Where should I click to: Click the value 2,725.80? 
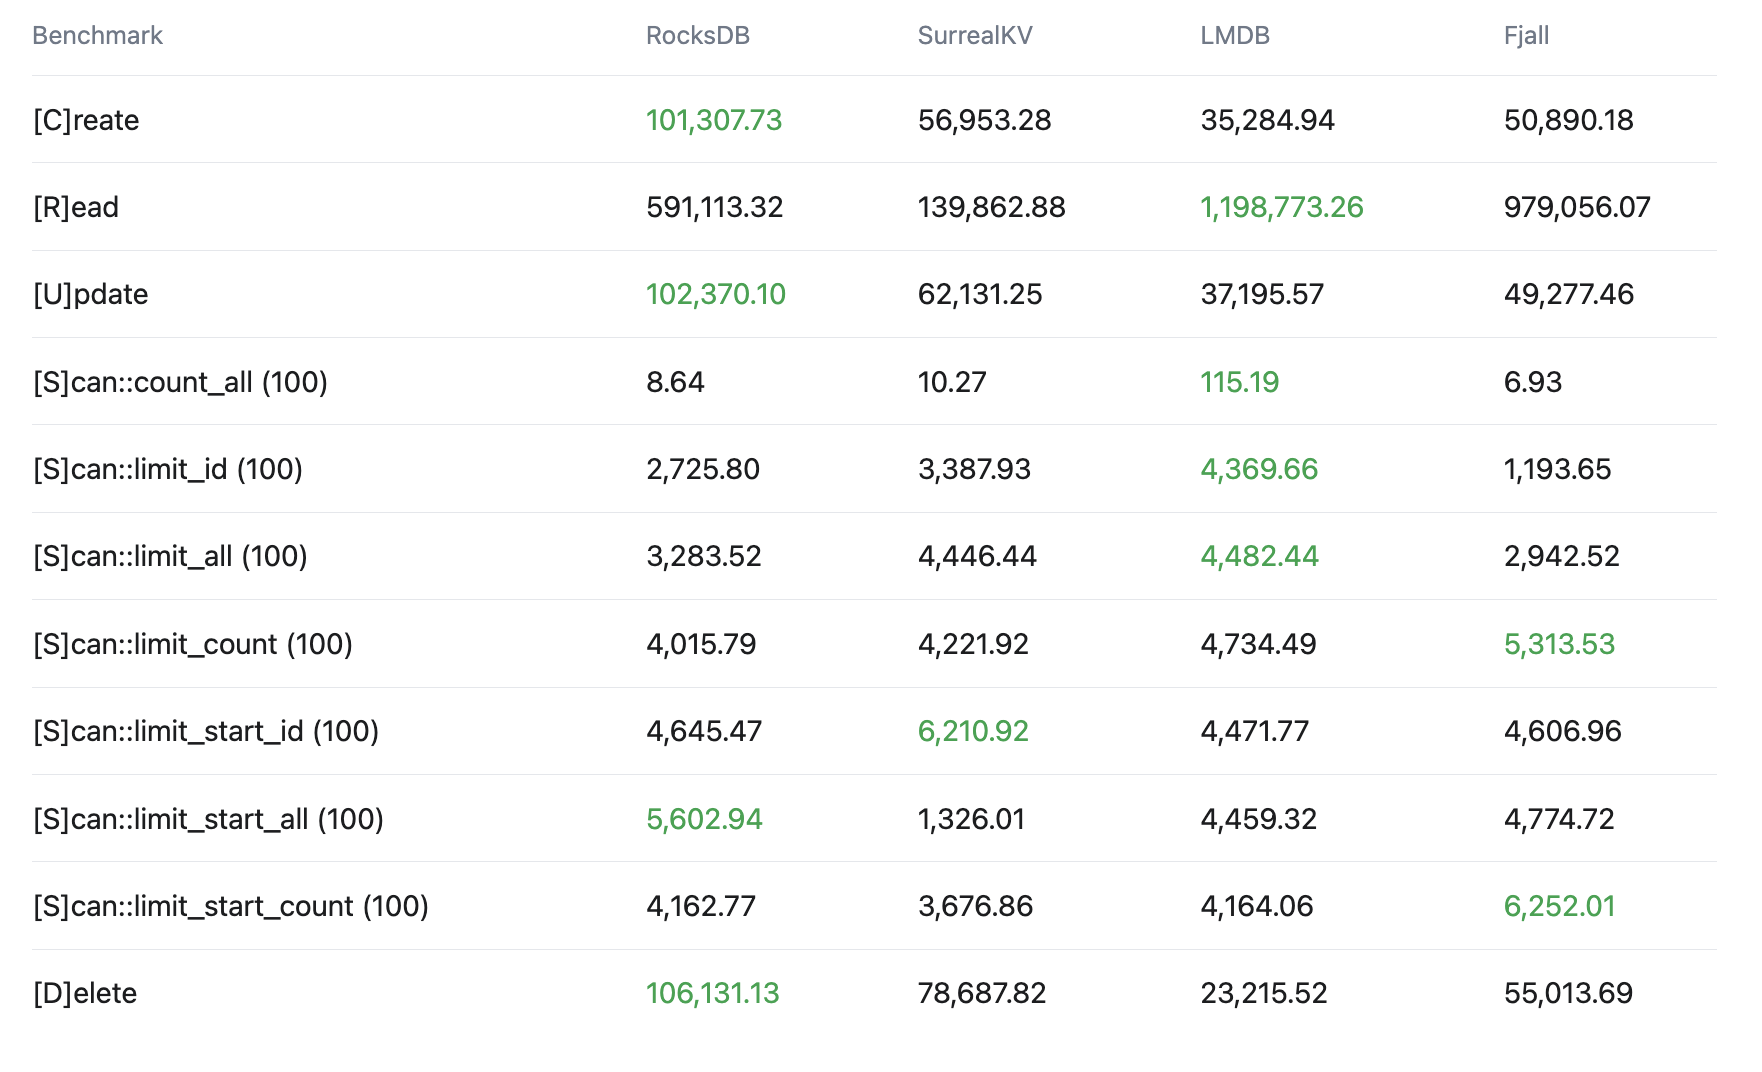click(703, 469)
